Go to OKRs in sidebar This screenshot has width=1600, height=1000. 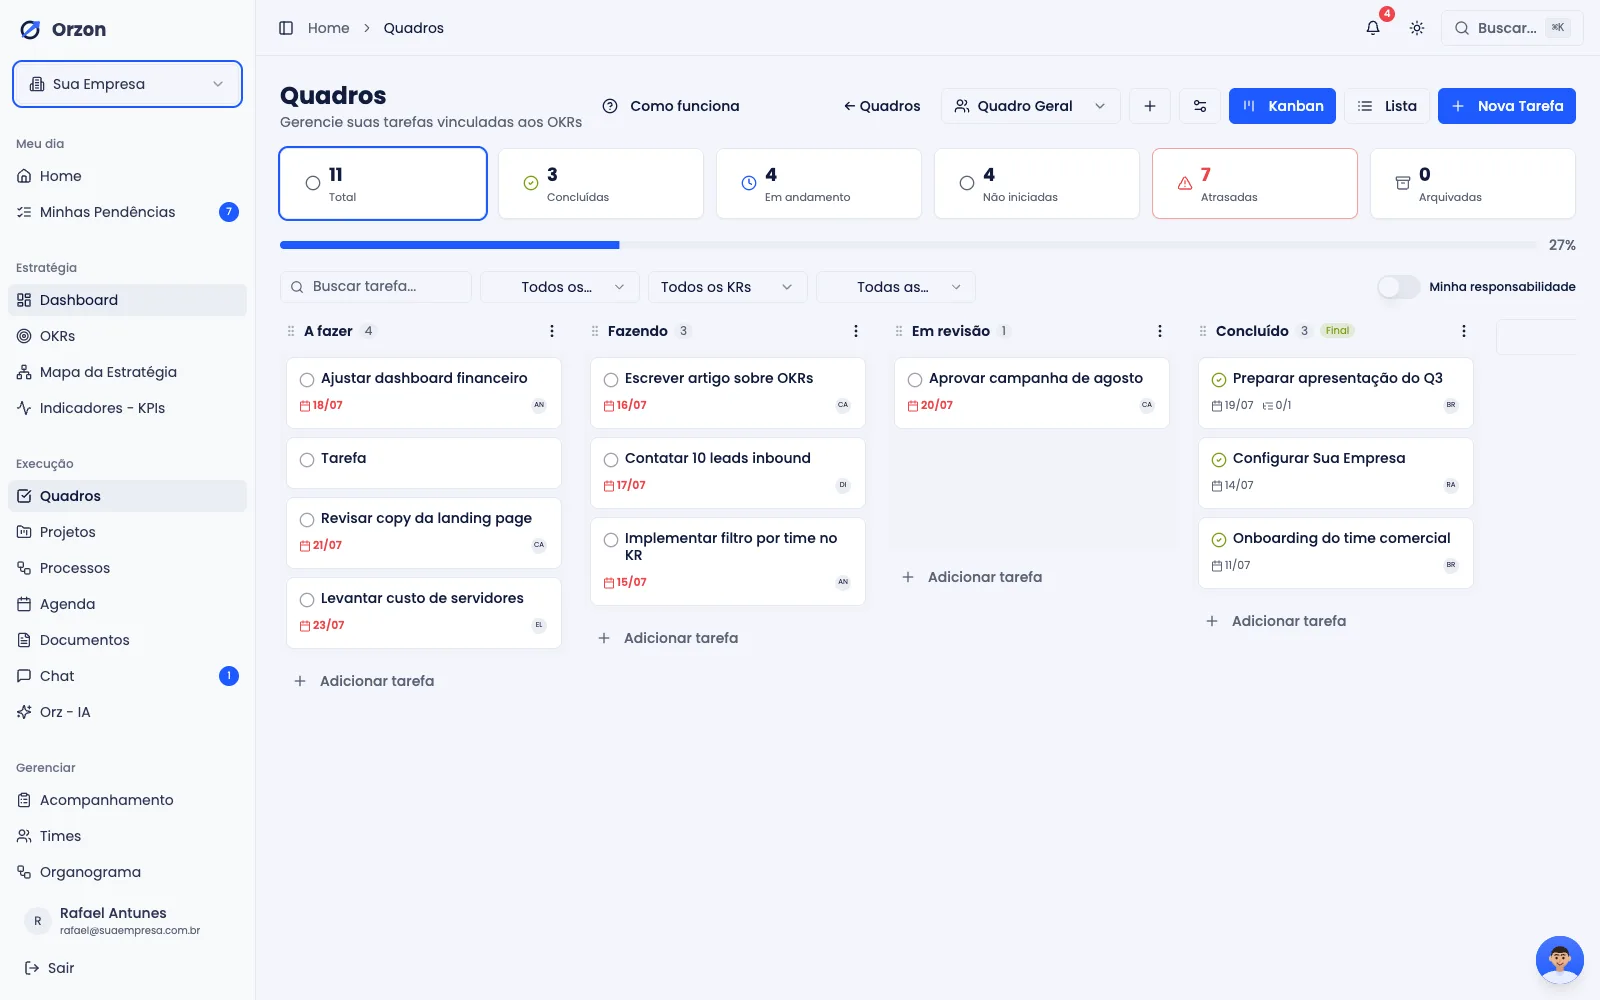coord(127,336)
